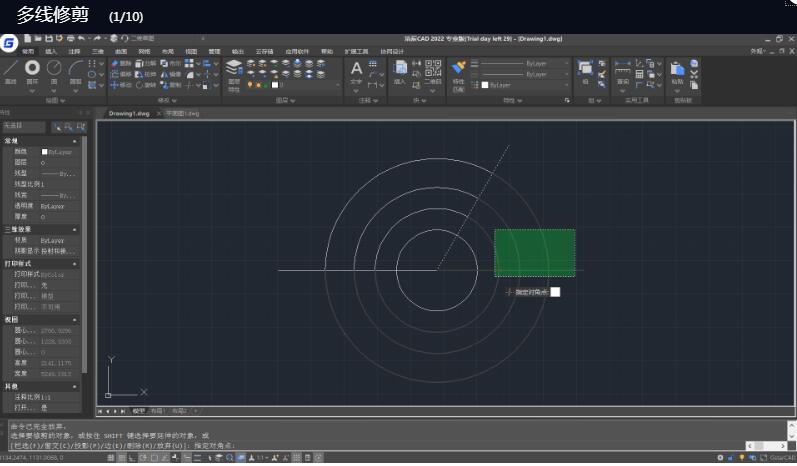Open the 插入 ribbon tab
797x466 pixels.
pyautogui.click(x=51, y=51)
